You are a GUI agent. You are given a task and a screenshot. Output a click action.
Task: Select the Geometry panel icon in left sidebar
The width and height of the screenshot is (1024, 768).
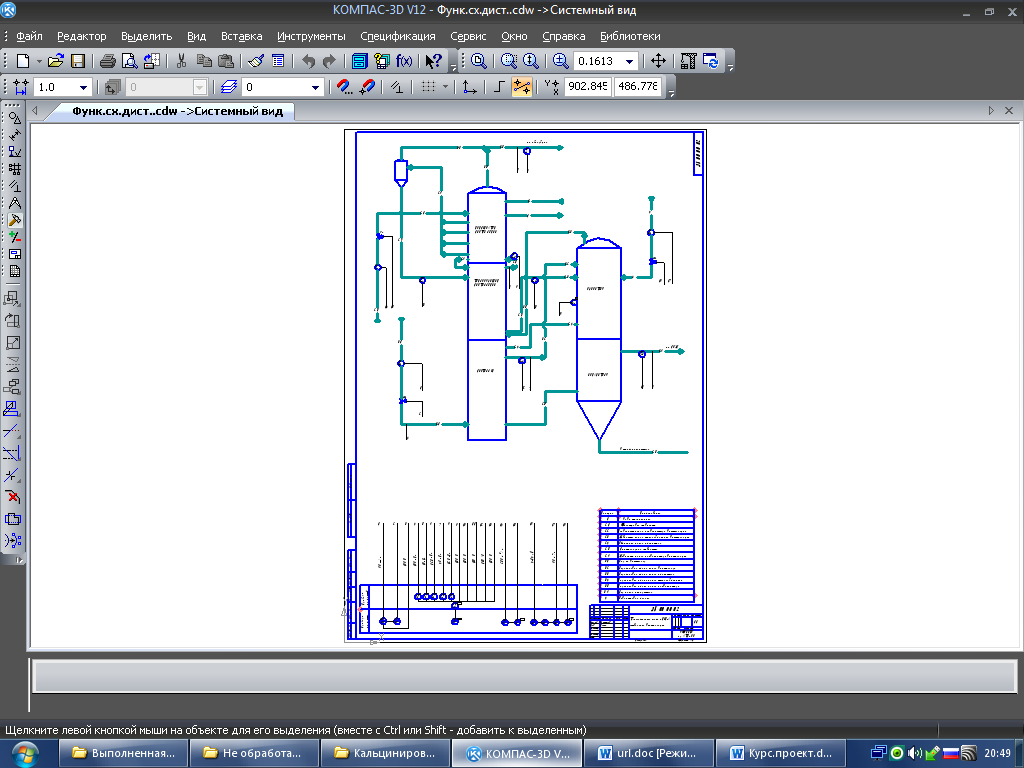click(x=14, y=118)
